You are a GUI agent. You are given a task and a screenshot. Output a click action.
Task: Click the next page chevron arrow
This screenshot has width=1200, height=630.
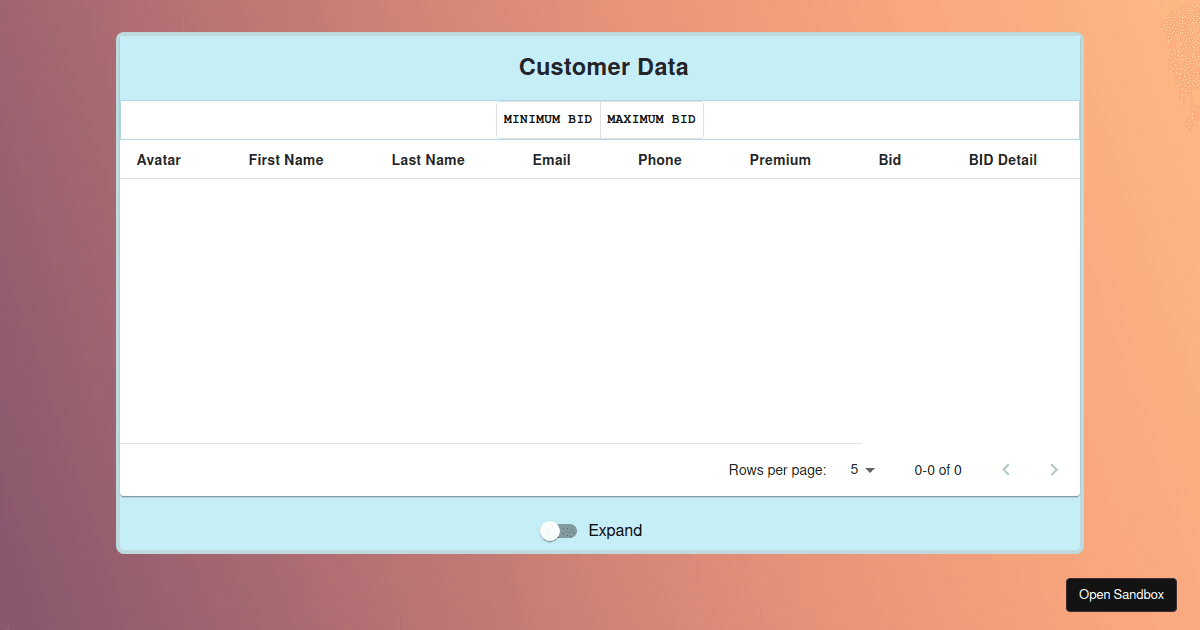coord(1054,469)
